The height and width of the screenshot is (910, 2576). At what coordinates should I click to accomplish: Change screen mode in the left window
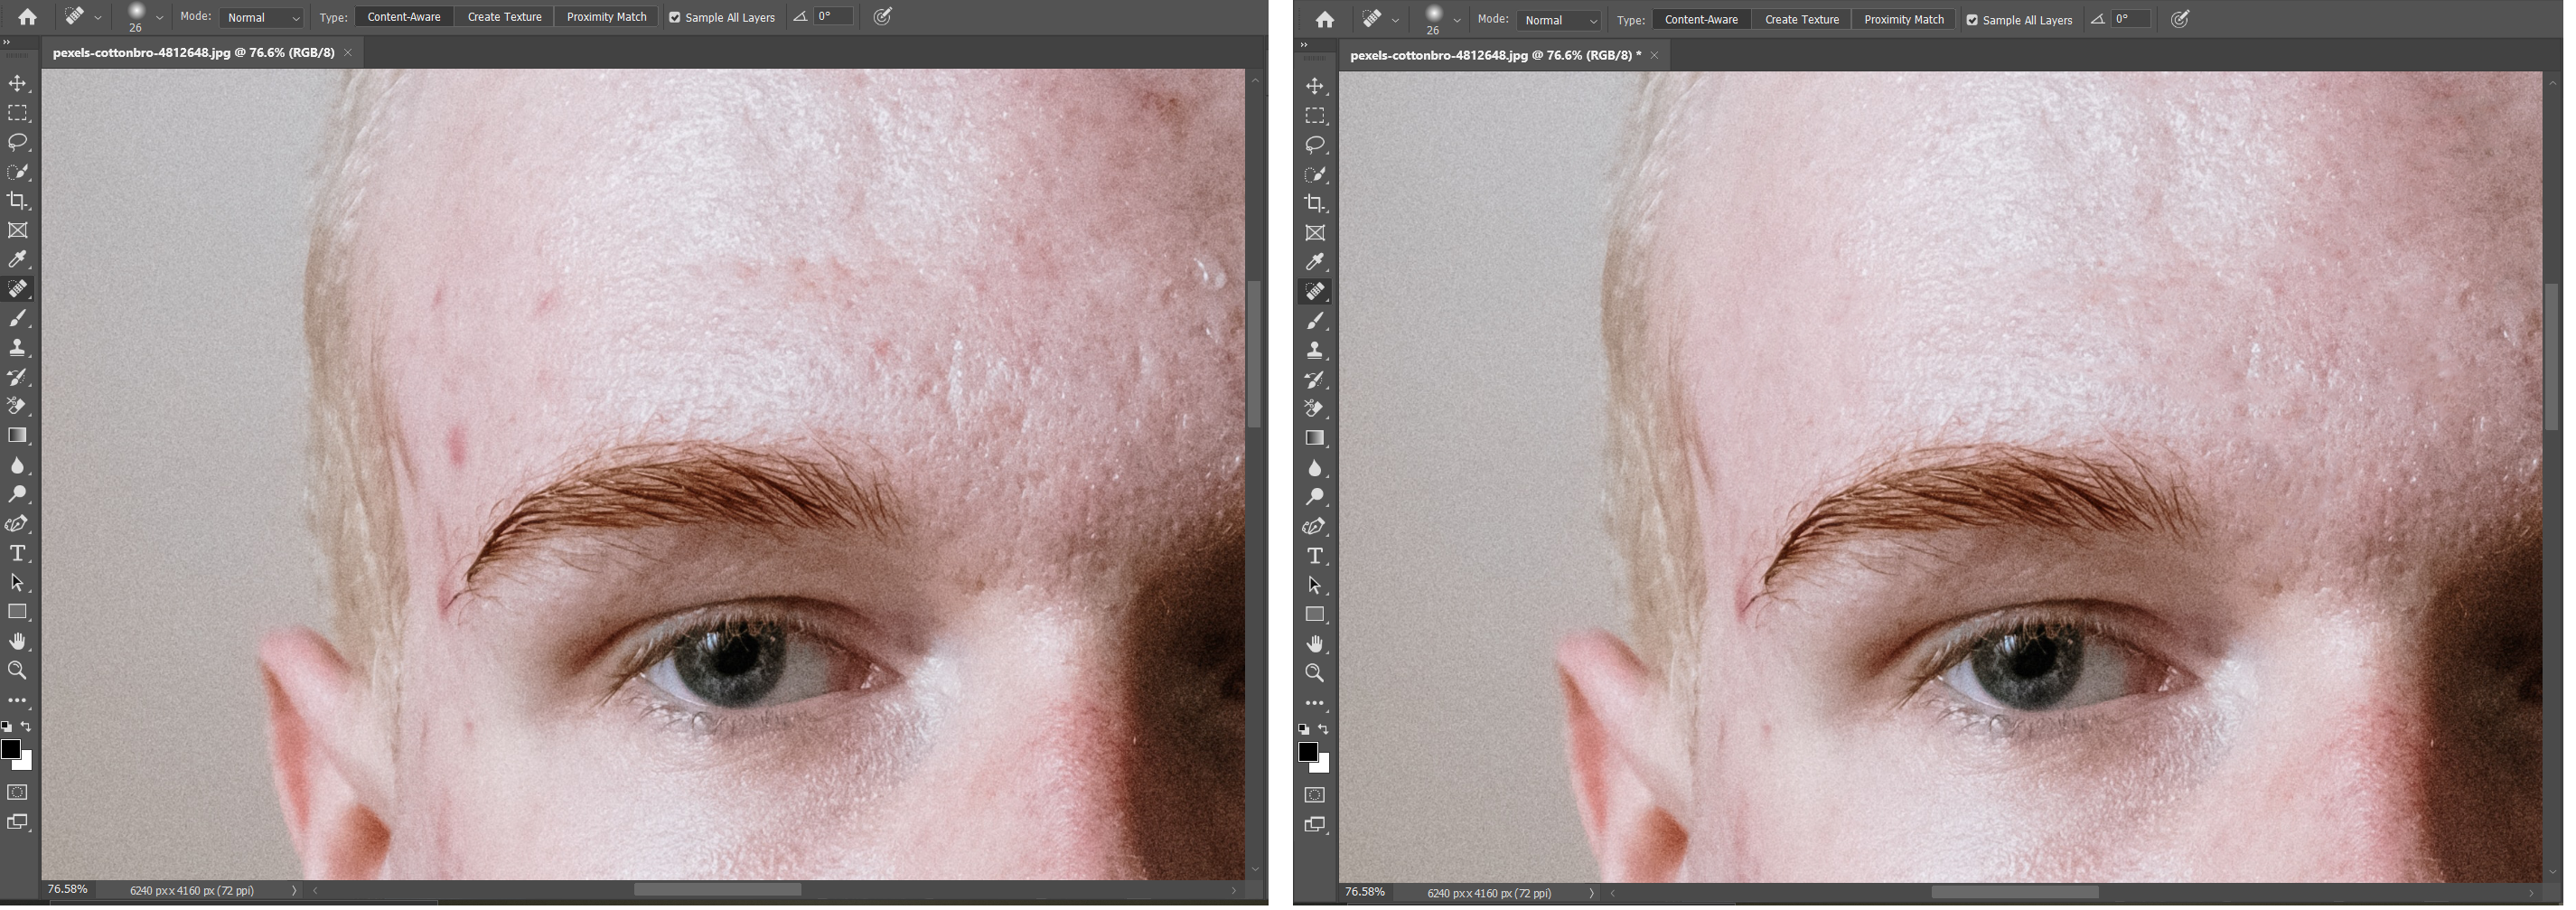click(18, 822)
